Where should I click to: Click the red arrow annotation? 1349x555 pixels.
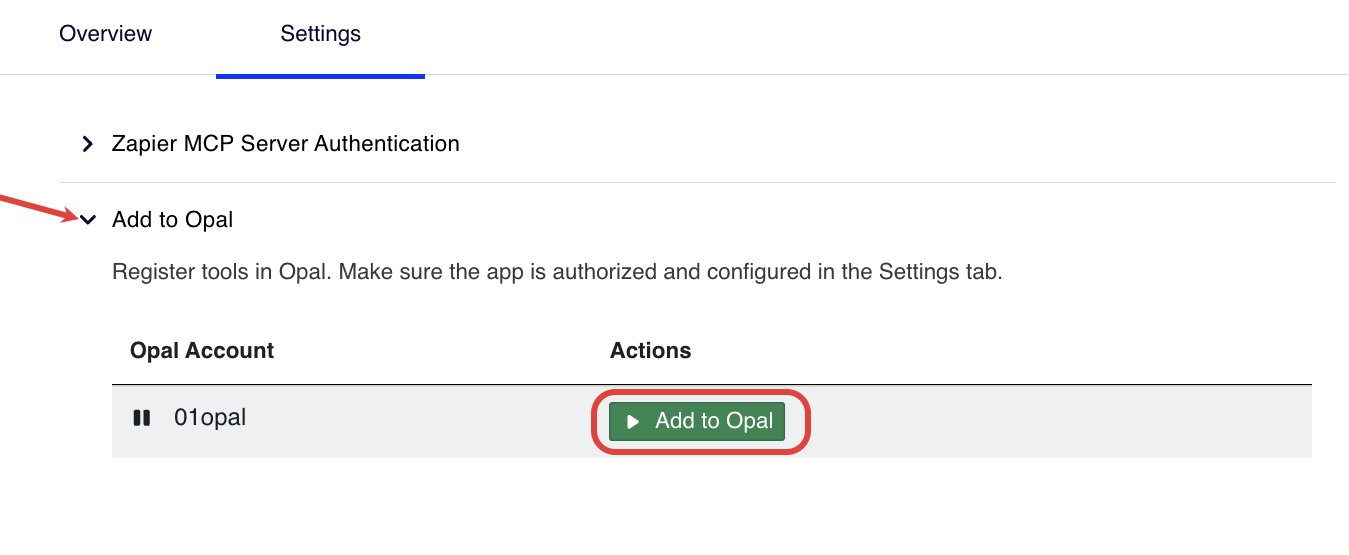point(35,208)
